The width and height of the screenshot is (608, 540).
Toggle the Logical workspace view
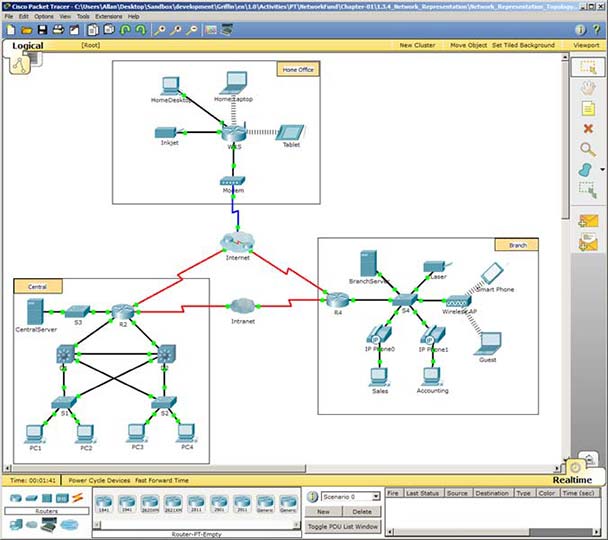pyautogui.click(x=28, y=45)
